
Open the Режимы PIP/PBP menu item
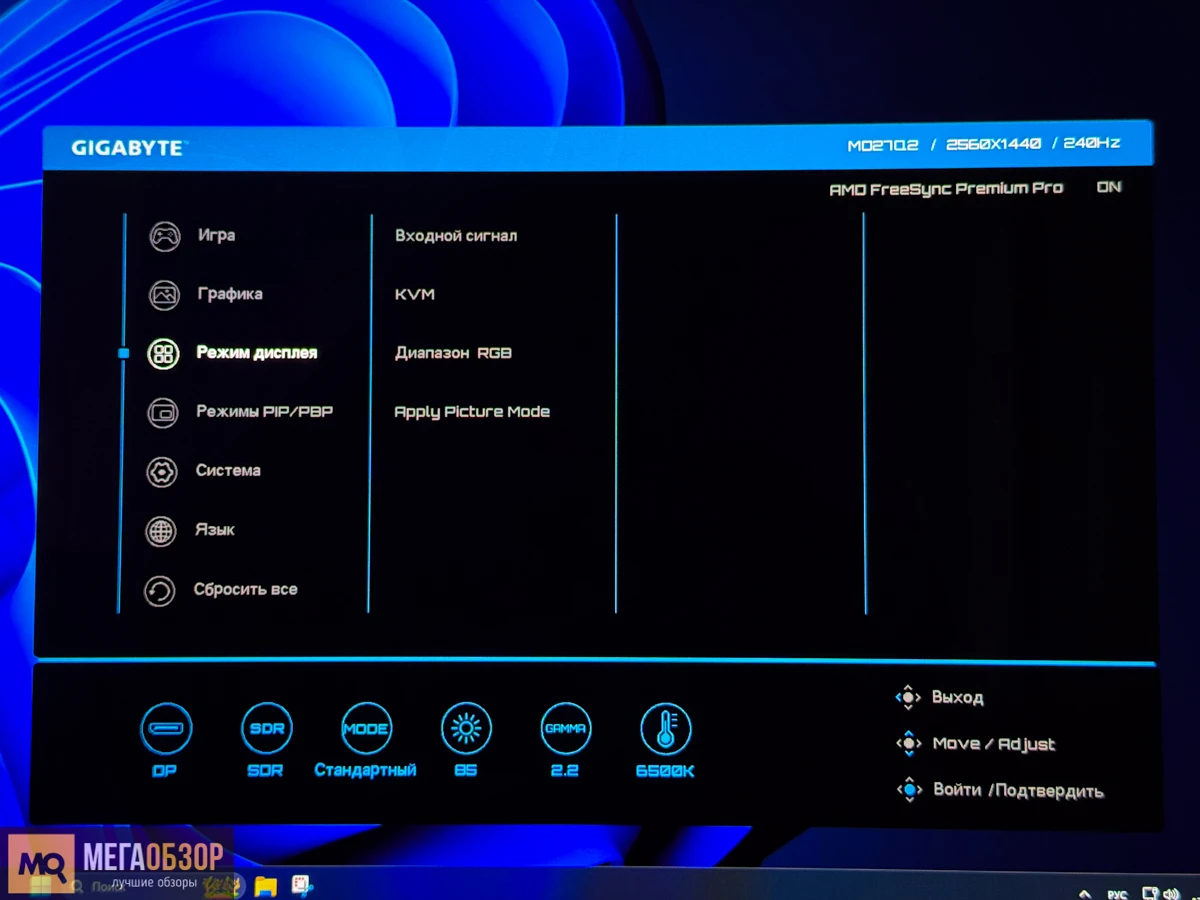point(264,411)
